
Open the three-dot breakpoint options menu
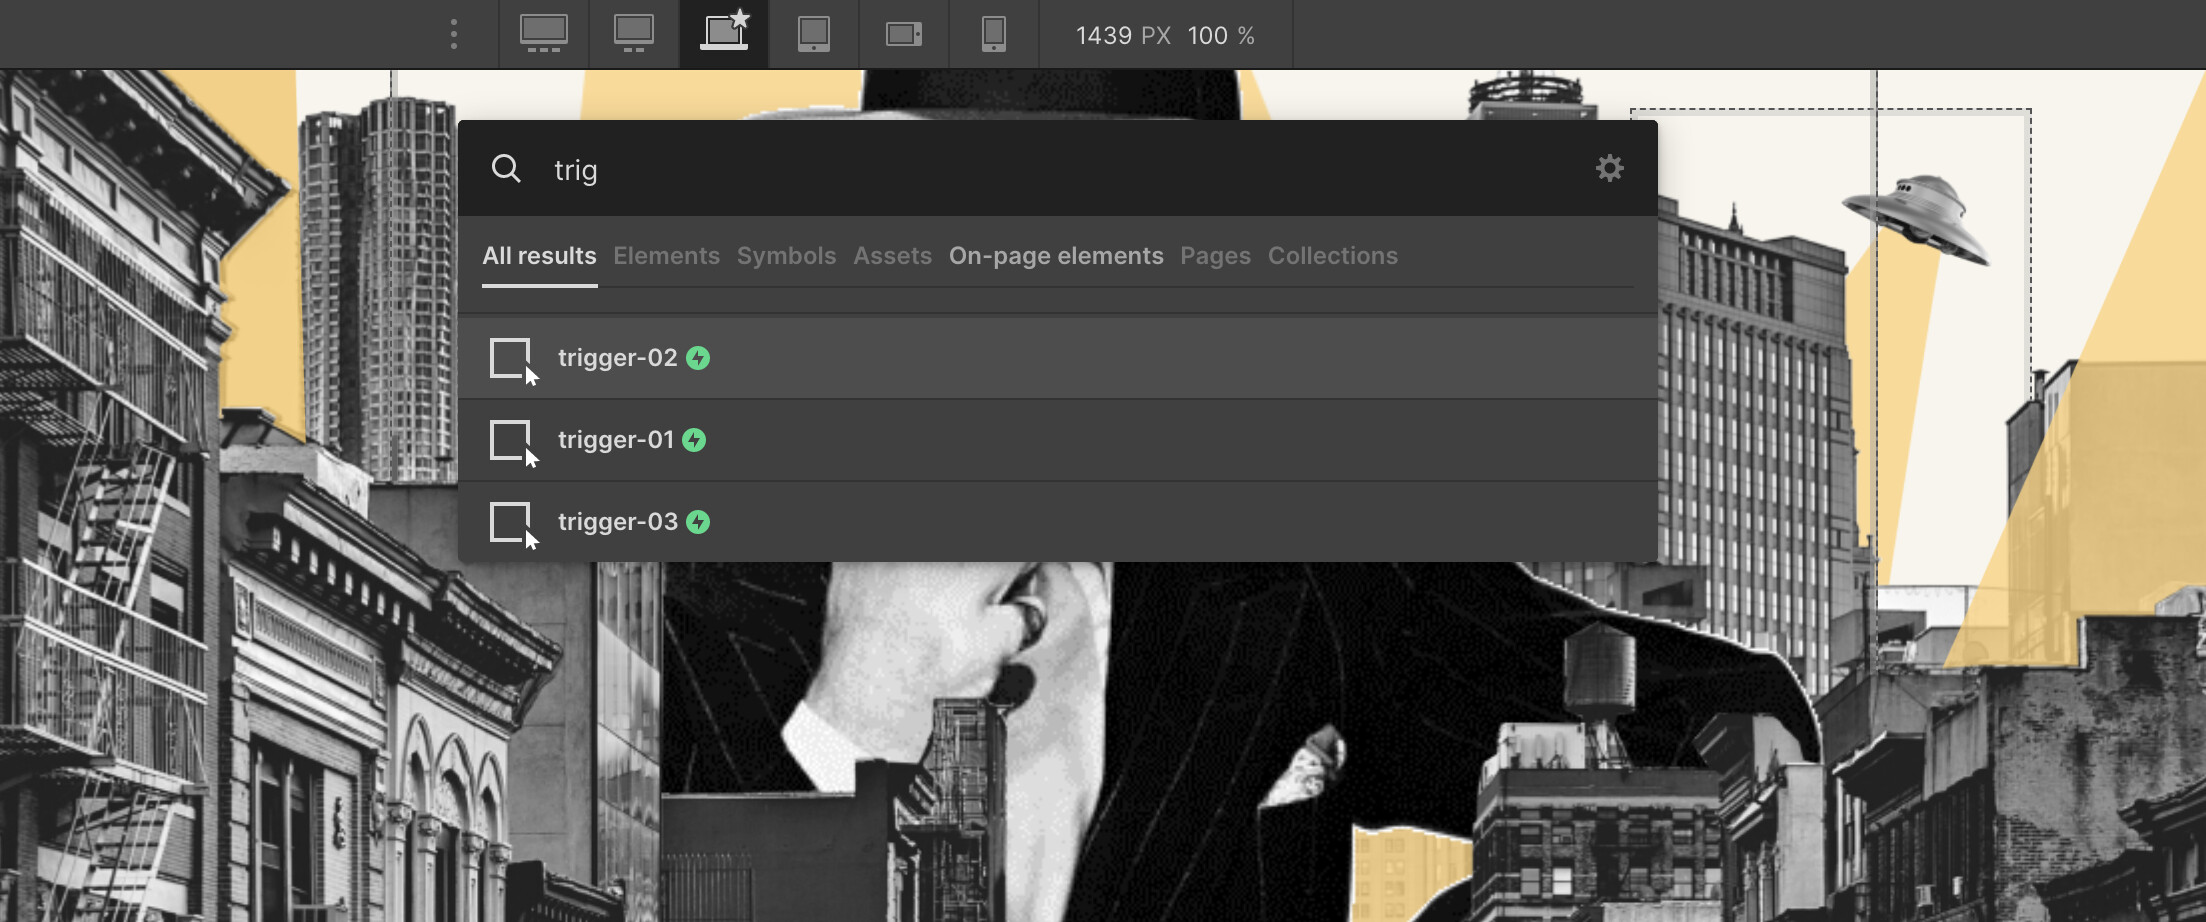click(x=454, y=34)
